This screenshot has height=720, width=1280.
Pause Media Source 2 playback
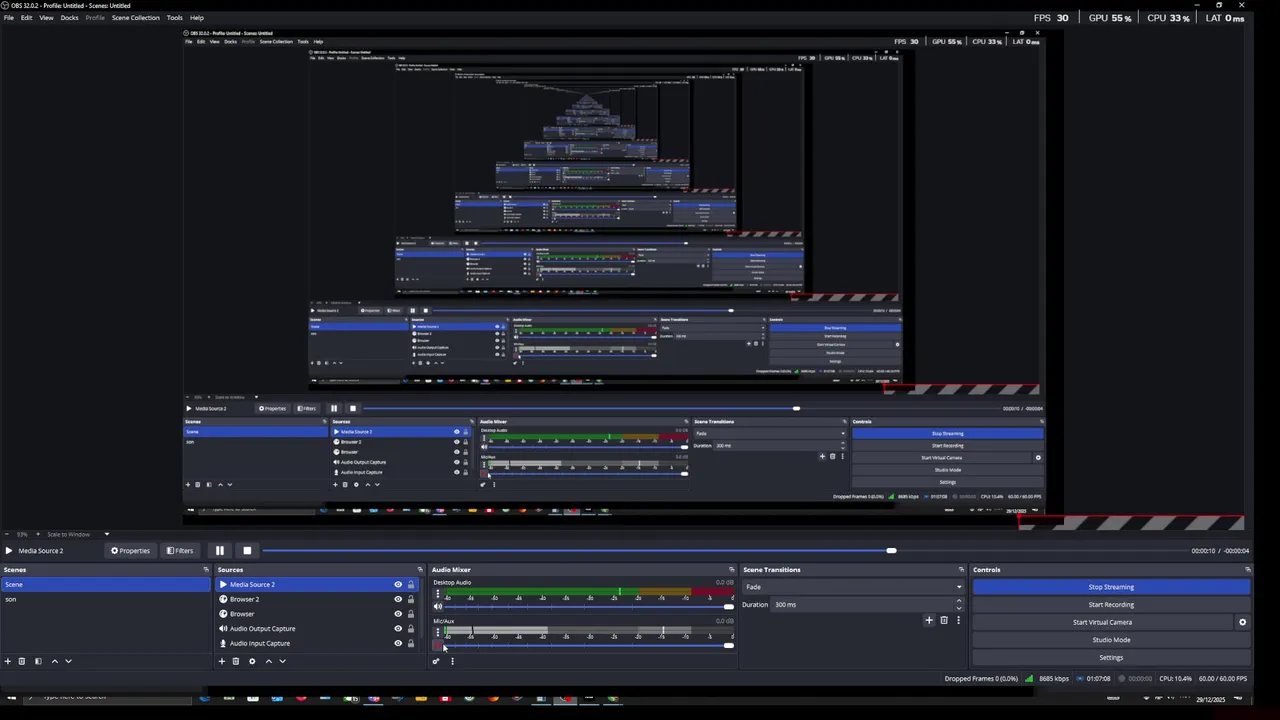pos(220,550)
